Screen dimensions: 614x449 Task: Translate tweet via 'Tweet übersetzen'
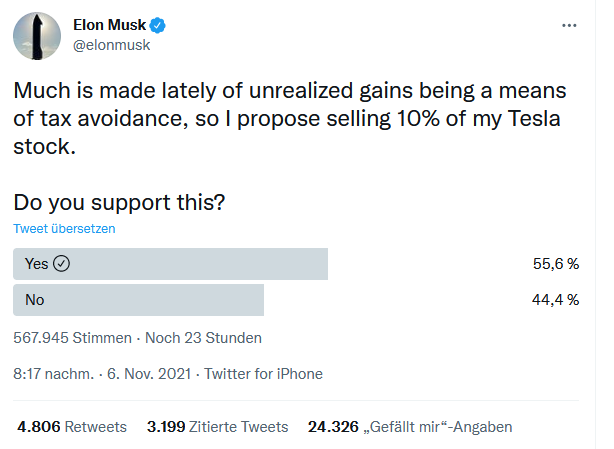click(x=64, y=228)
